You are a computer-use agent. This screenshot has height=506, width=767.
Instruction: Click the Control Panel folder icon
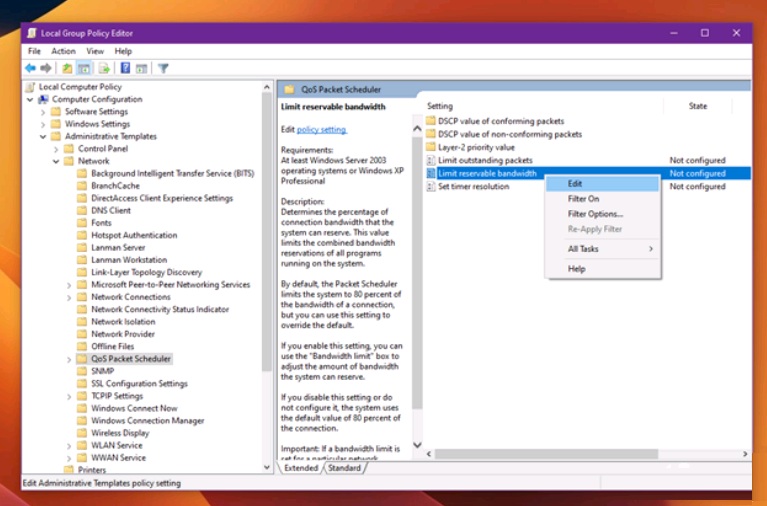coord(69,148)
